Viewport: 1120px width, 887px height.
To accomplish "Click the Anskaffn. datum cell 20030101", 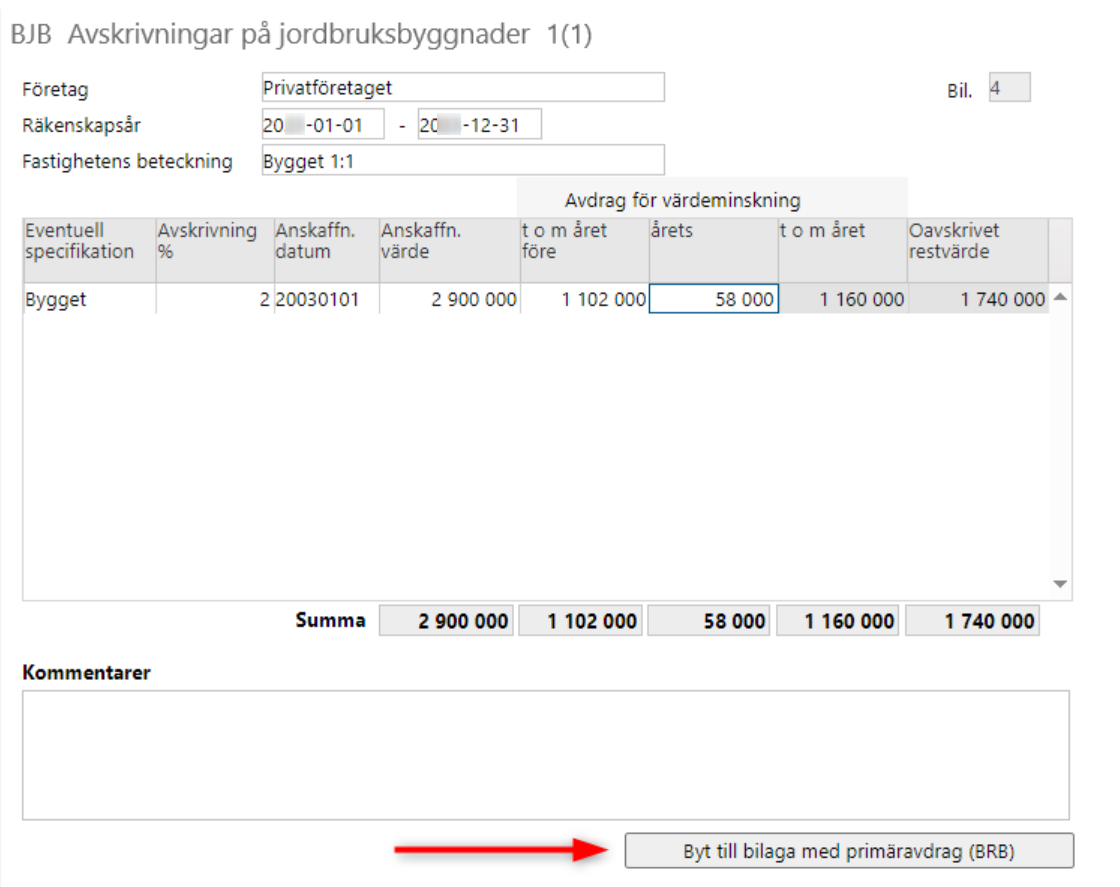I will 326,299.
